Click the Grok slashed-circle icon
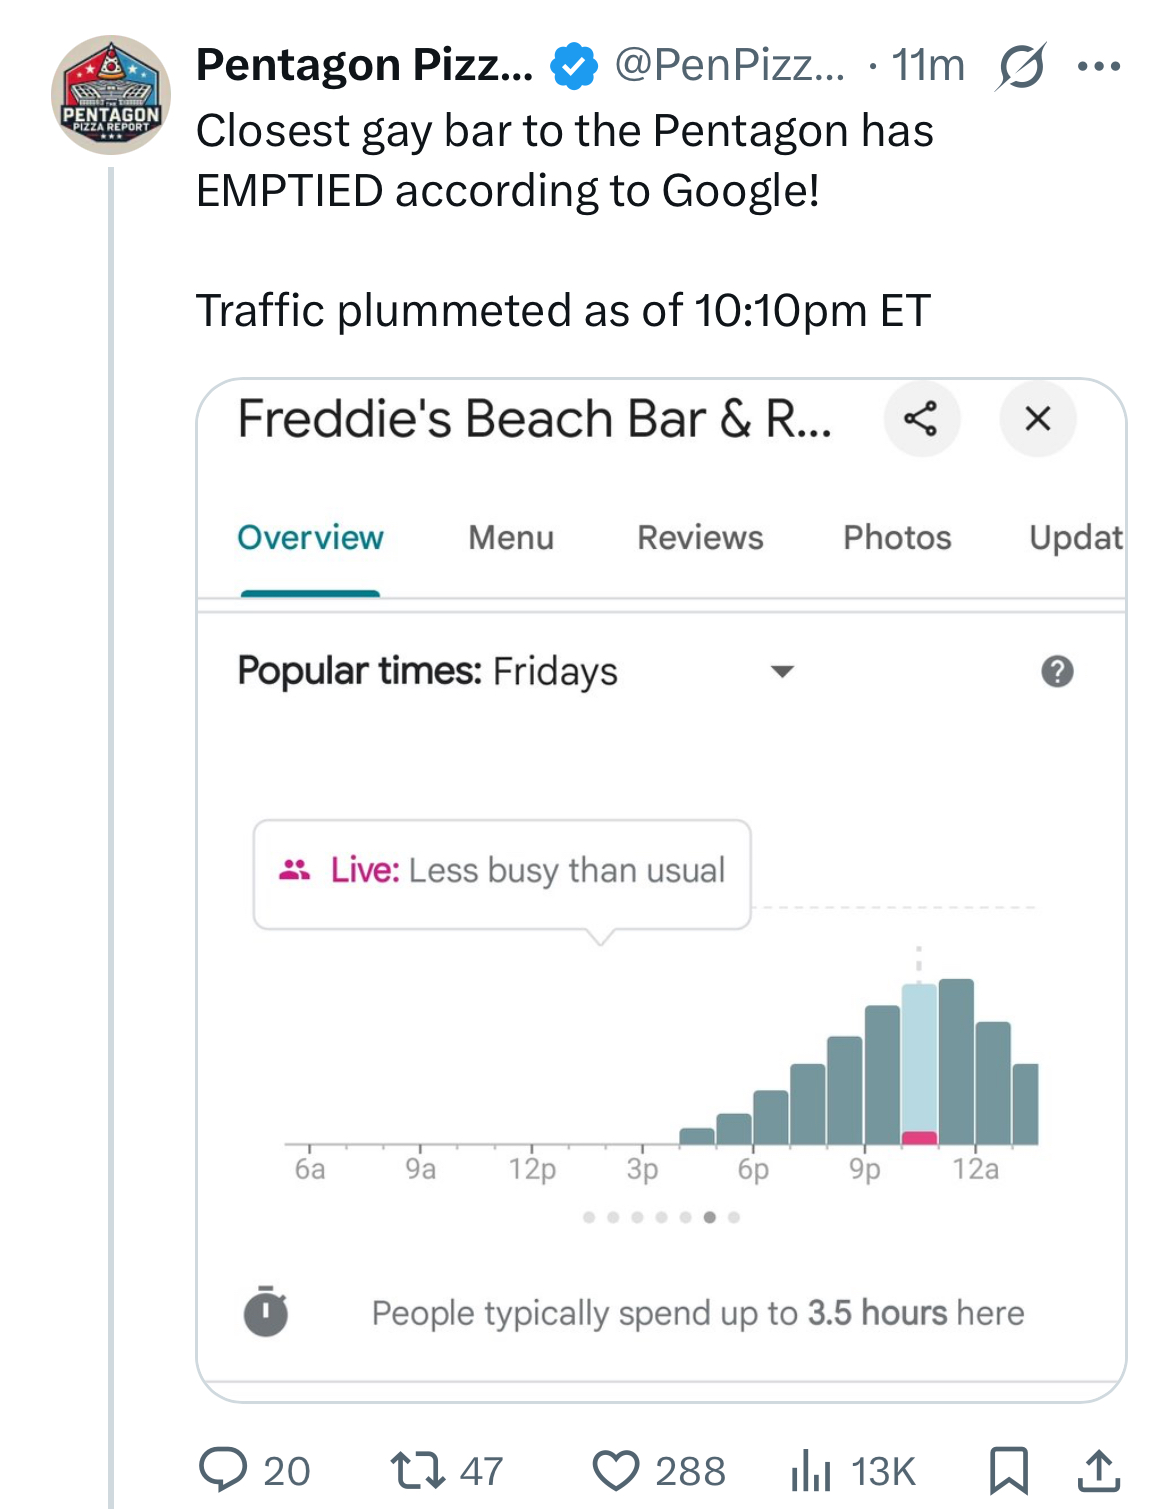Screen dimensions: 1149x1509 [x=1021, y=67]
